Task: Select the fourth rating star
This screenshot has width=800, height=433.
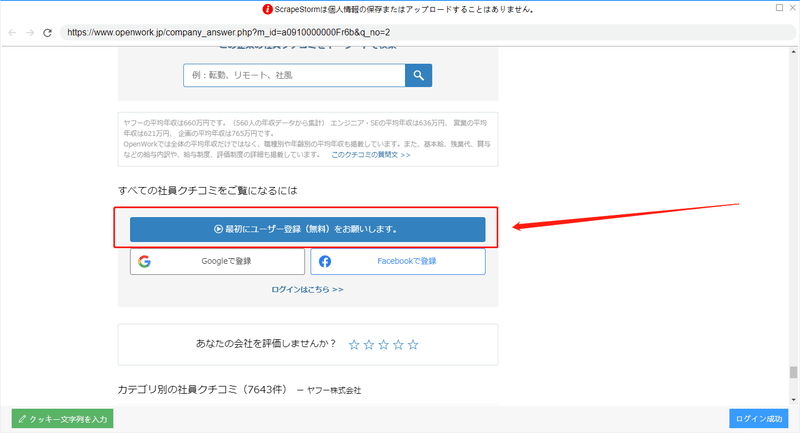Action: click(x=398, y=345)
